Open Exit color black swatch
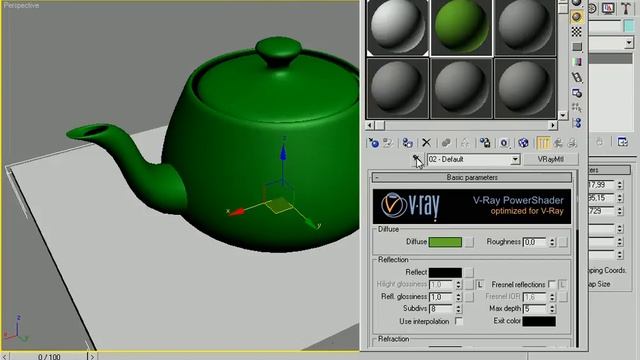The width and height of the screenshot is (640, 360). pyautogui.click(x=539, y=321)
